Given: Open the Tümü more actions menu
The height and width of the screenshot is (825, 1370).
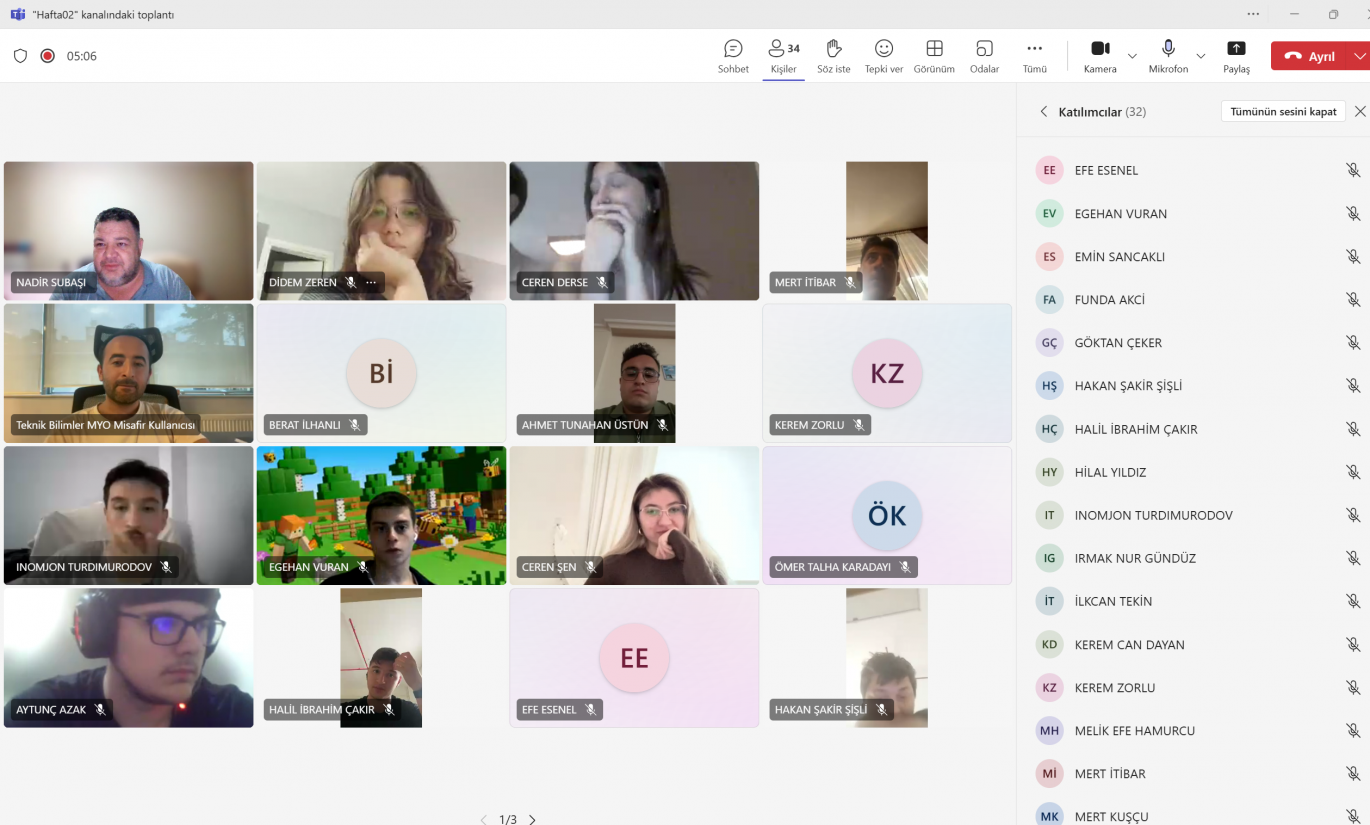Looking at the screenshot, I should pyautogui.click(x=1034, y=56).
